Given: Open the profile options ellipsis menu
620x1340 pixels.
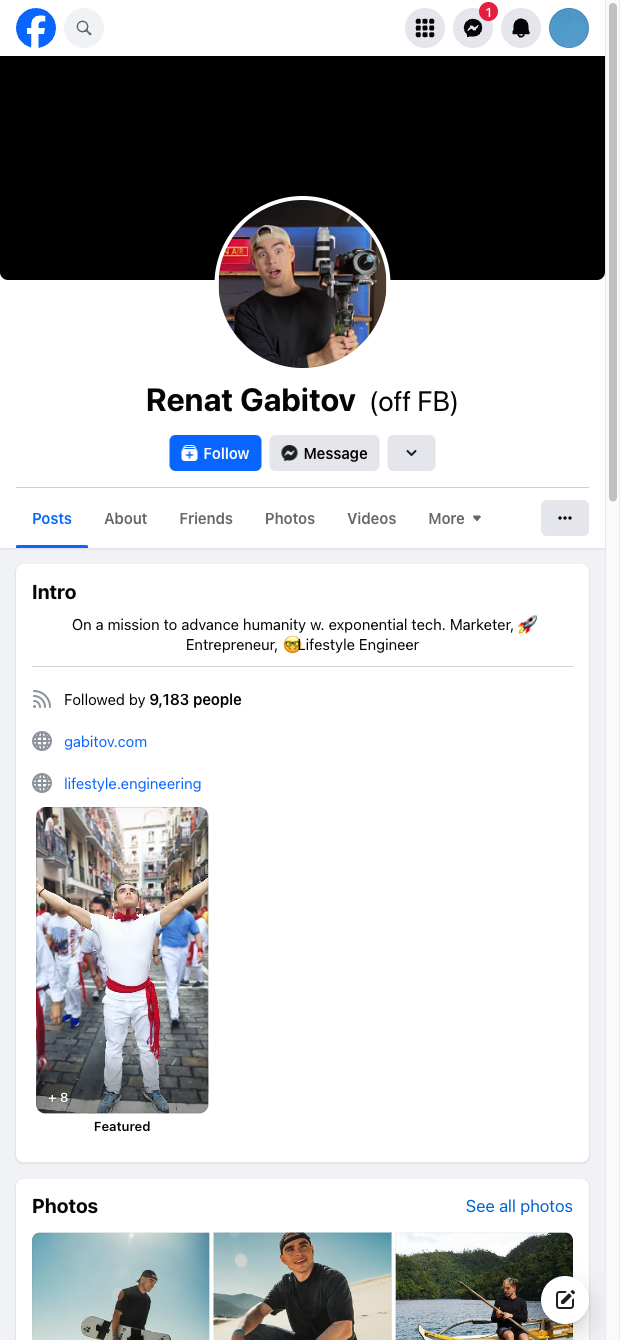Looking at the screenshot, I should [x=565, y=518].
